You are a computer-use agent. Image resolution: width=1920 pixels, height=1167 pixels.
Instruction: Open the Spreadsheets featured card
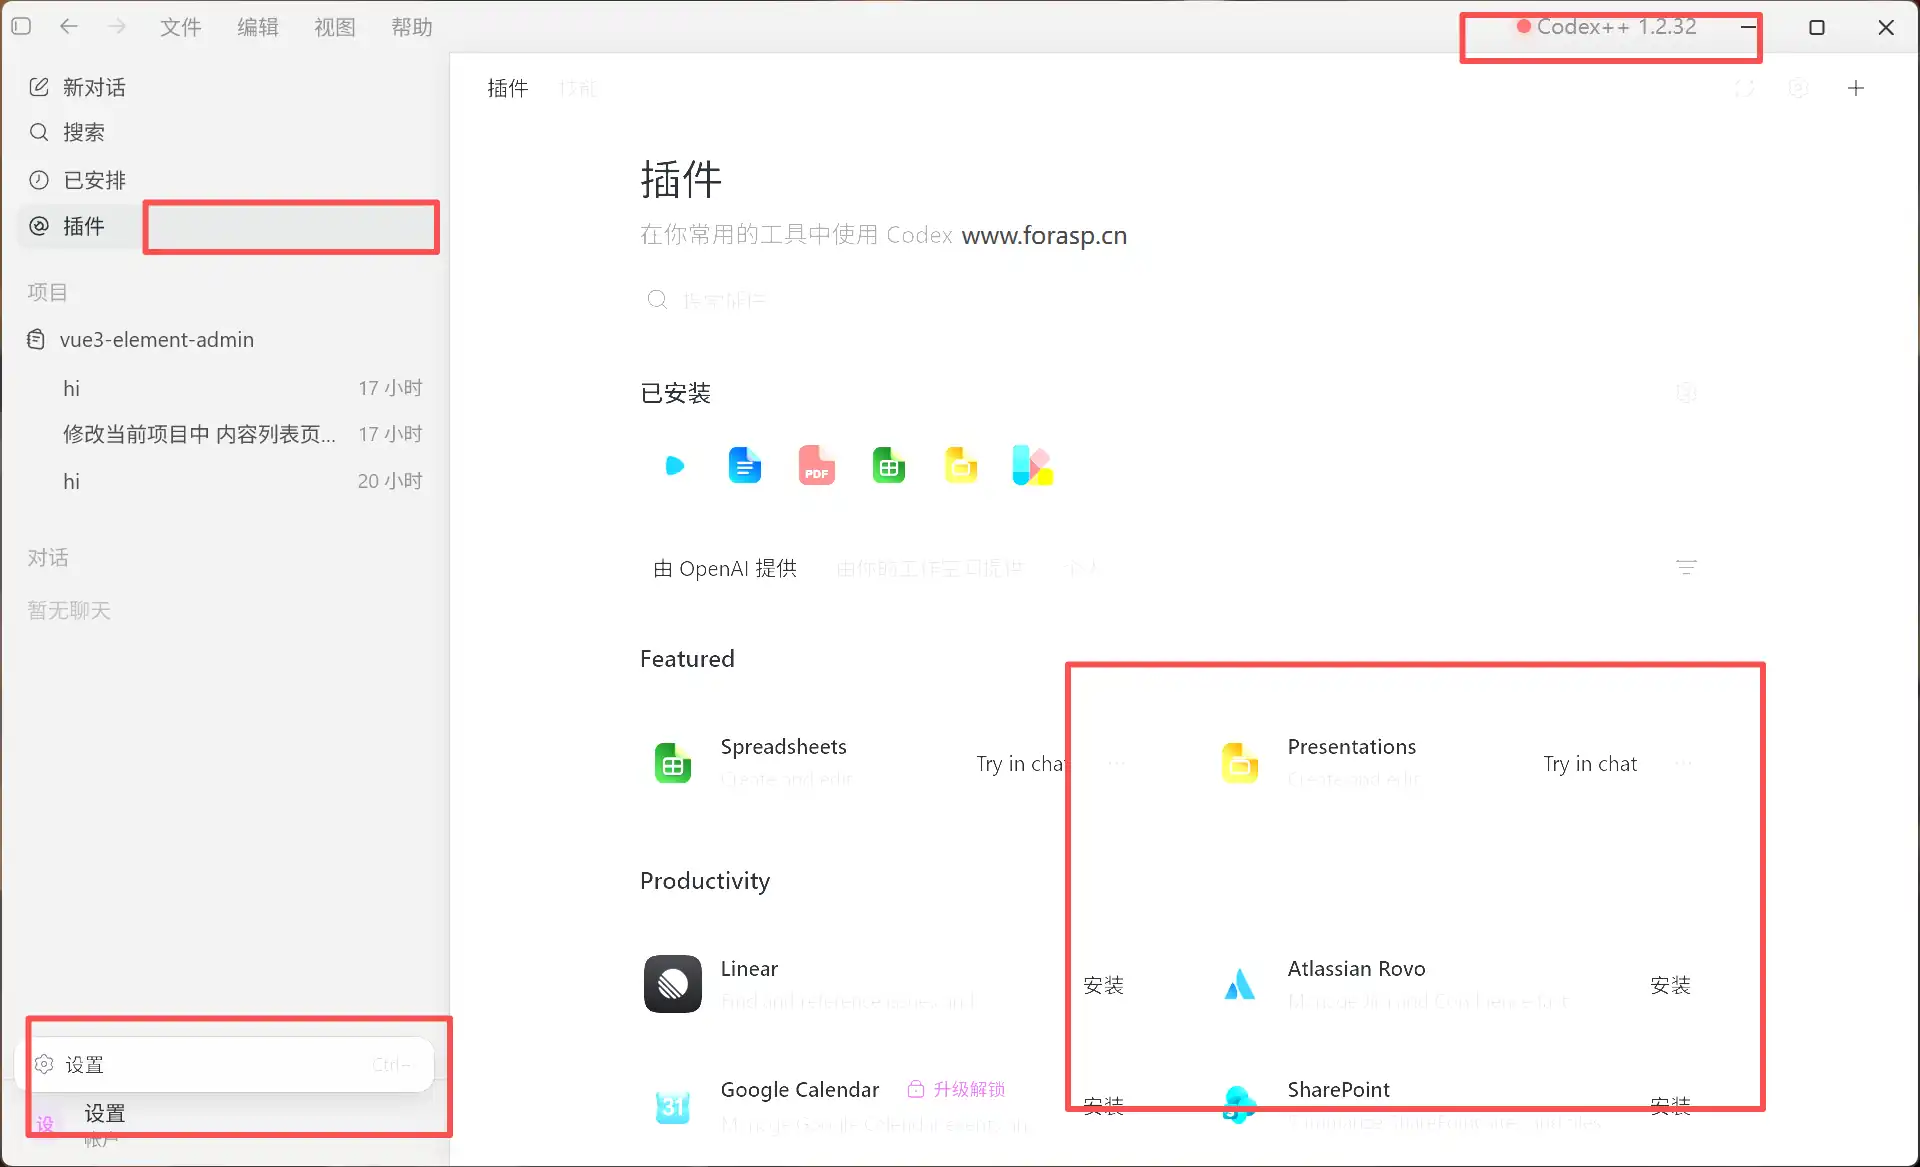coord(786,763)
